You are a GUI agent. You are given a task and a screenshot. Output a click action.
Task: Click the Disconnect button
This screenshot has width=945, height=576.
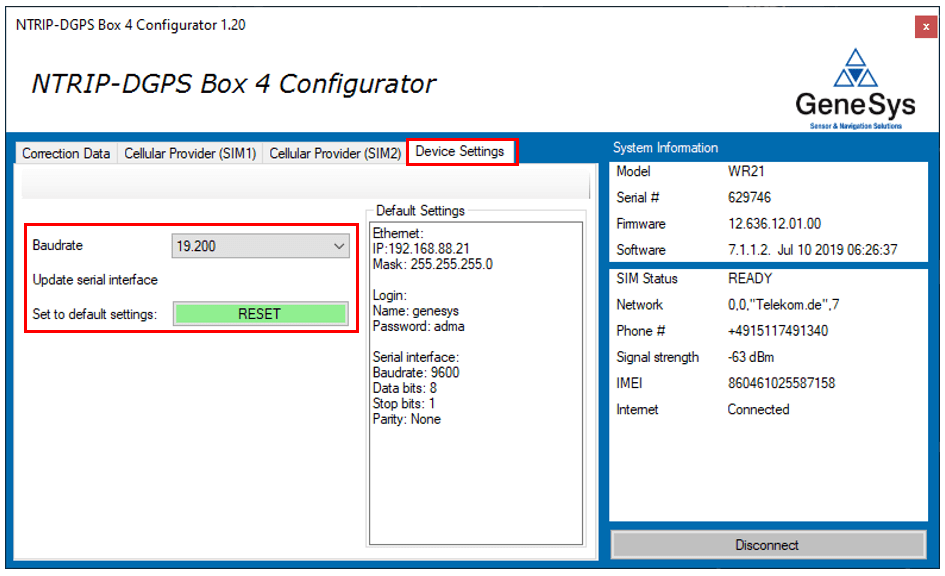click(x=768, y=545)
